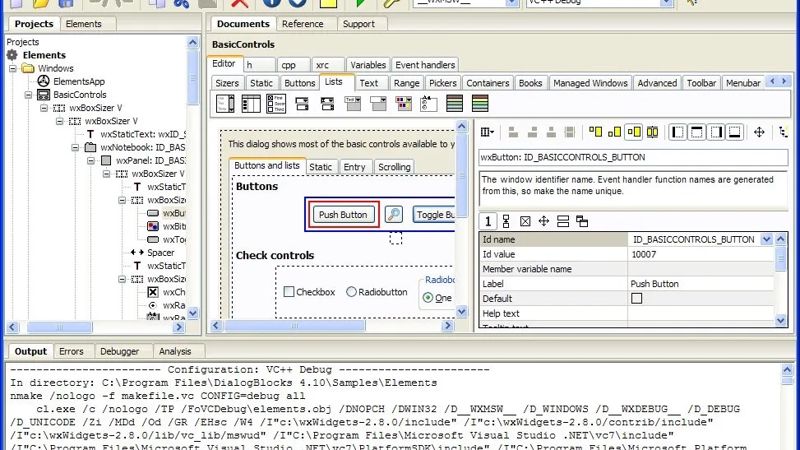Tick the Checkbox control in the dialog
The width and height of the screenshot is (800, 450).
pyautogui.click(x=289, y=292)
